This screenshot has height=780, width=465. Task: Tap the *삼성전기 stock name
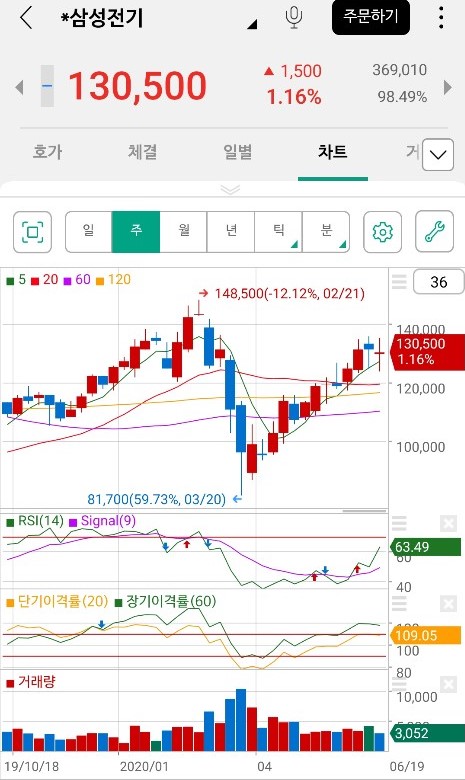[102, 18]
